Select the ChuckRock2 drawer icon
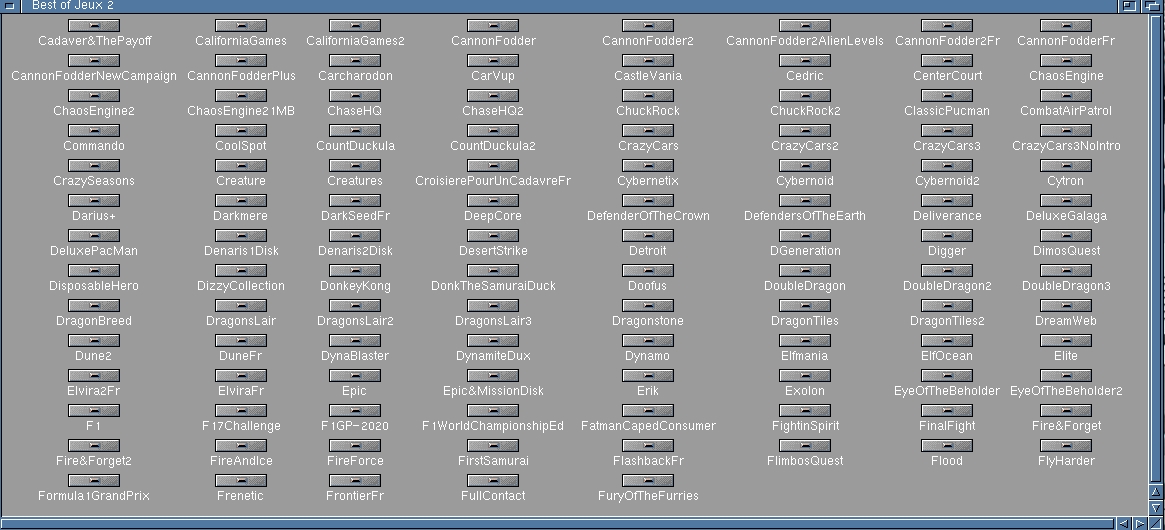The image size is (1165, 530). coord(805,95)
